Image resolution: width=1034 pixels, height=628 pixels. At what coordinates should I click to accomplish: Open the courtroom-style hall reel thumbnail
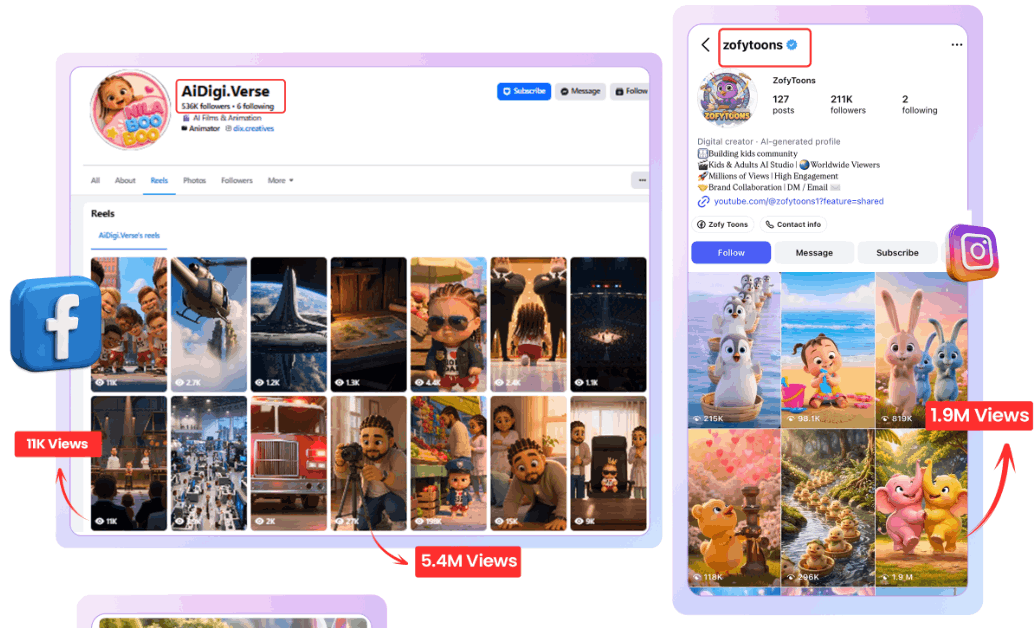[129, 463]
